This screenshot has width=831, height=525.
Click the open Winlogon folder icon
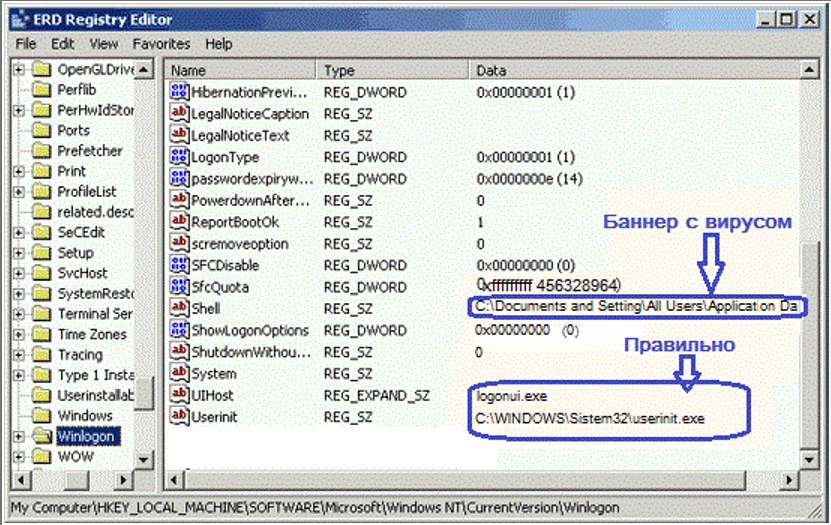(41, 437)
